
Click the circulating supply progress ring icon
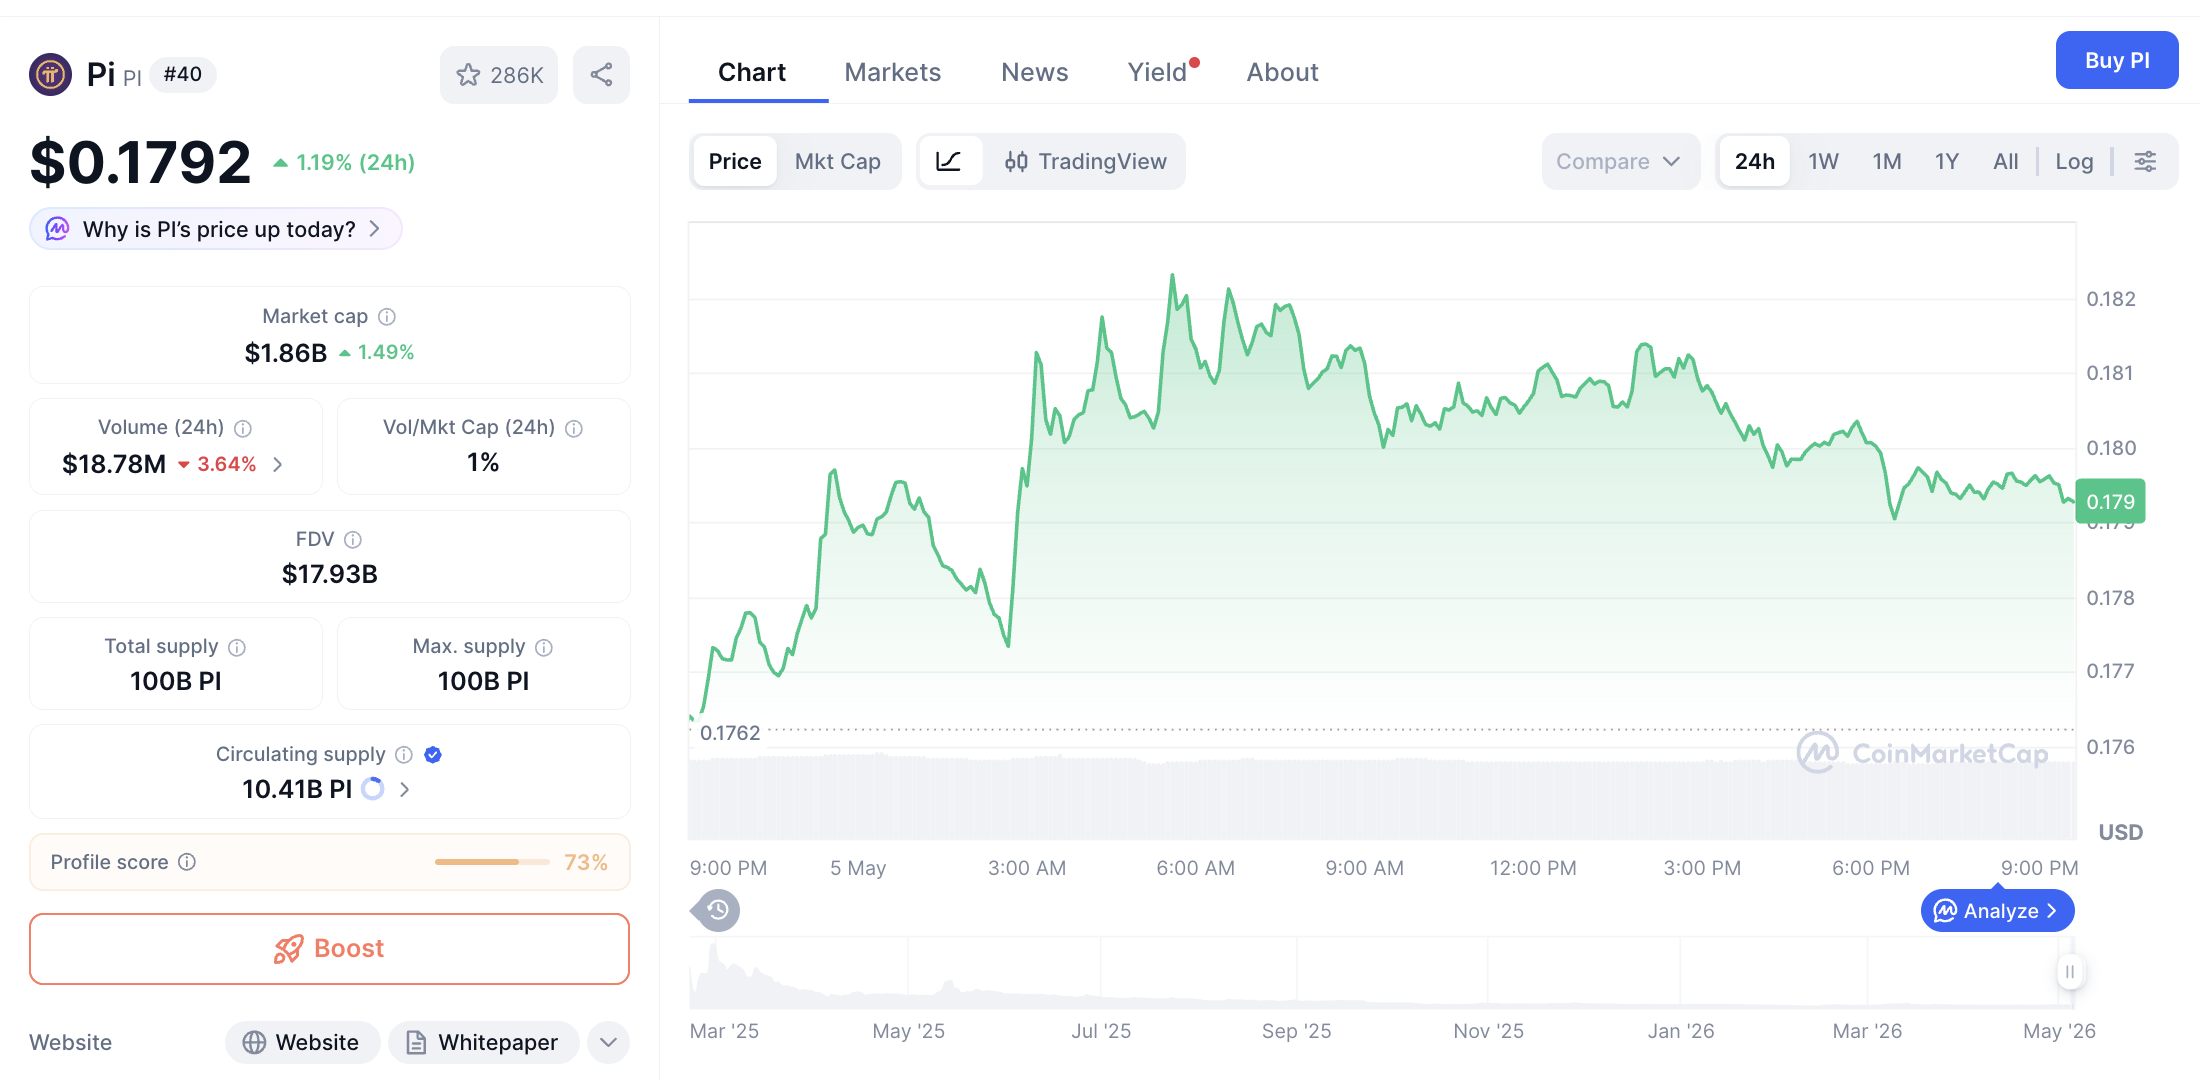coord(373,789)
